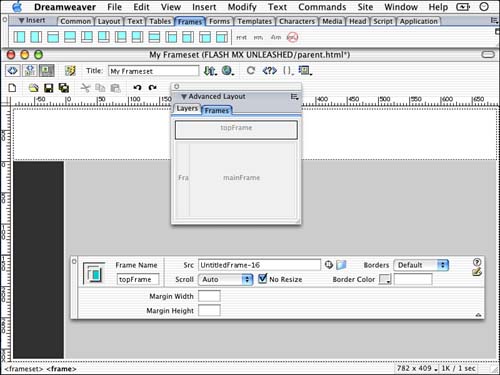This screenshot has width=500, height=375.
Task: Browse for Src file with folder icon
Action: point(341,265)
